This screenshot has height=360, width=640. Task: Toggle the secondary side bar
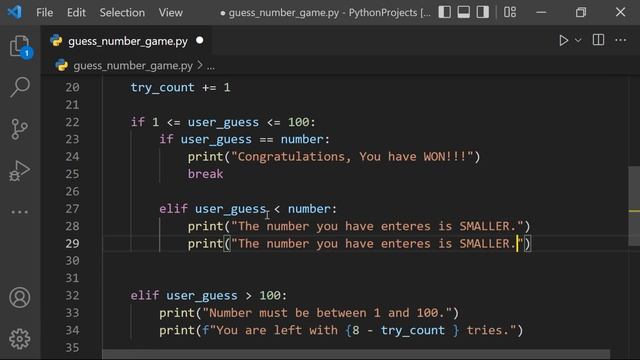pyautogui.click(x=483, y=12)
